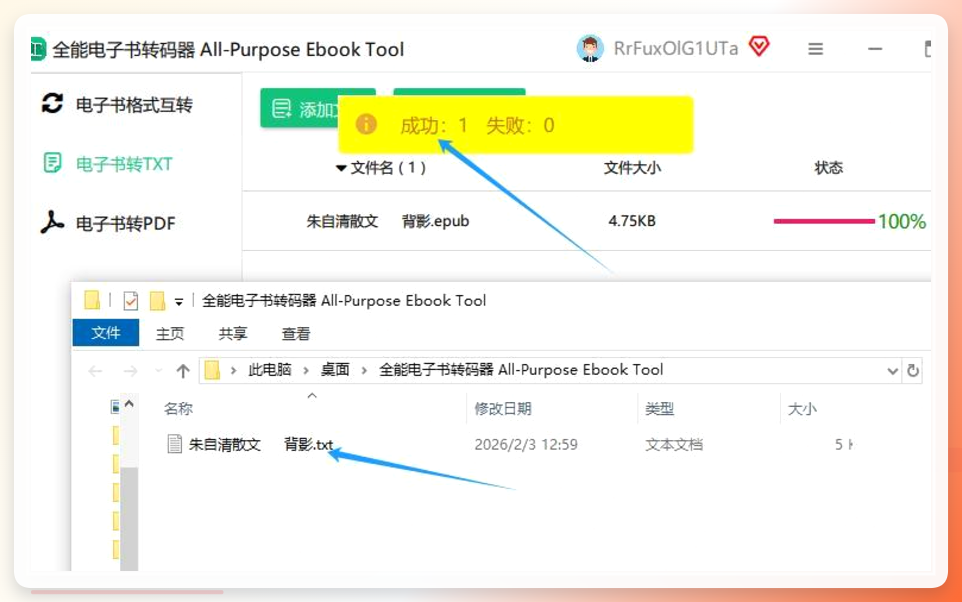Click the 全能电子书转码器 breadcrumb folder segment
The width and height of the screenshot is (962, 602).
[x=521, y=369]
